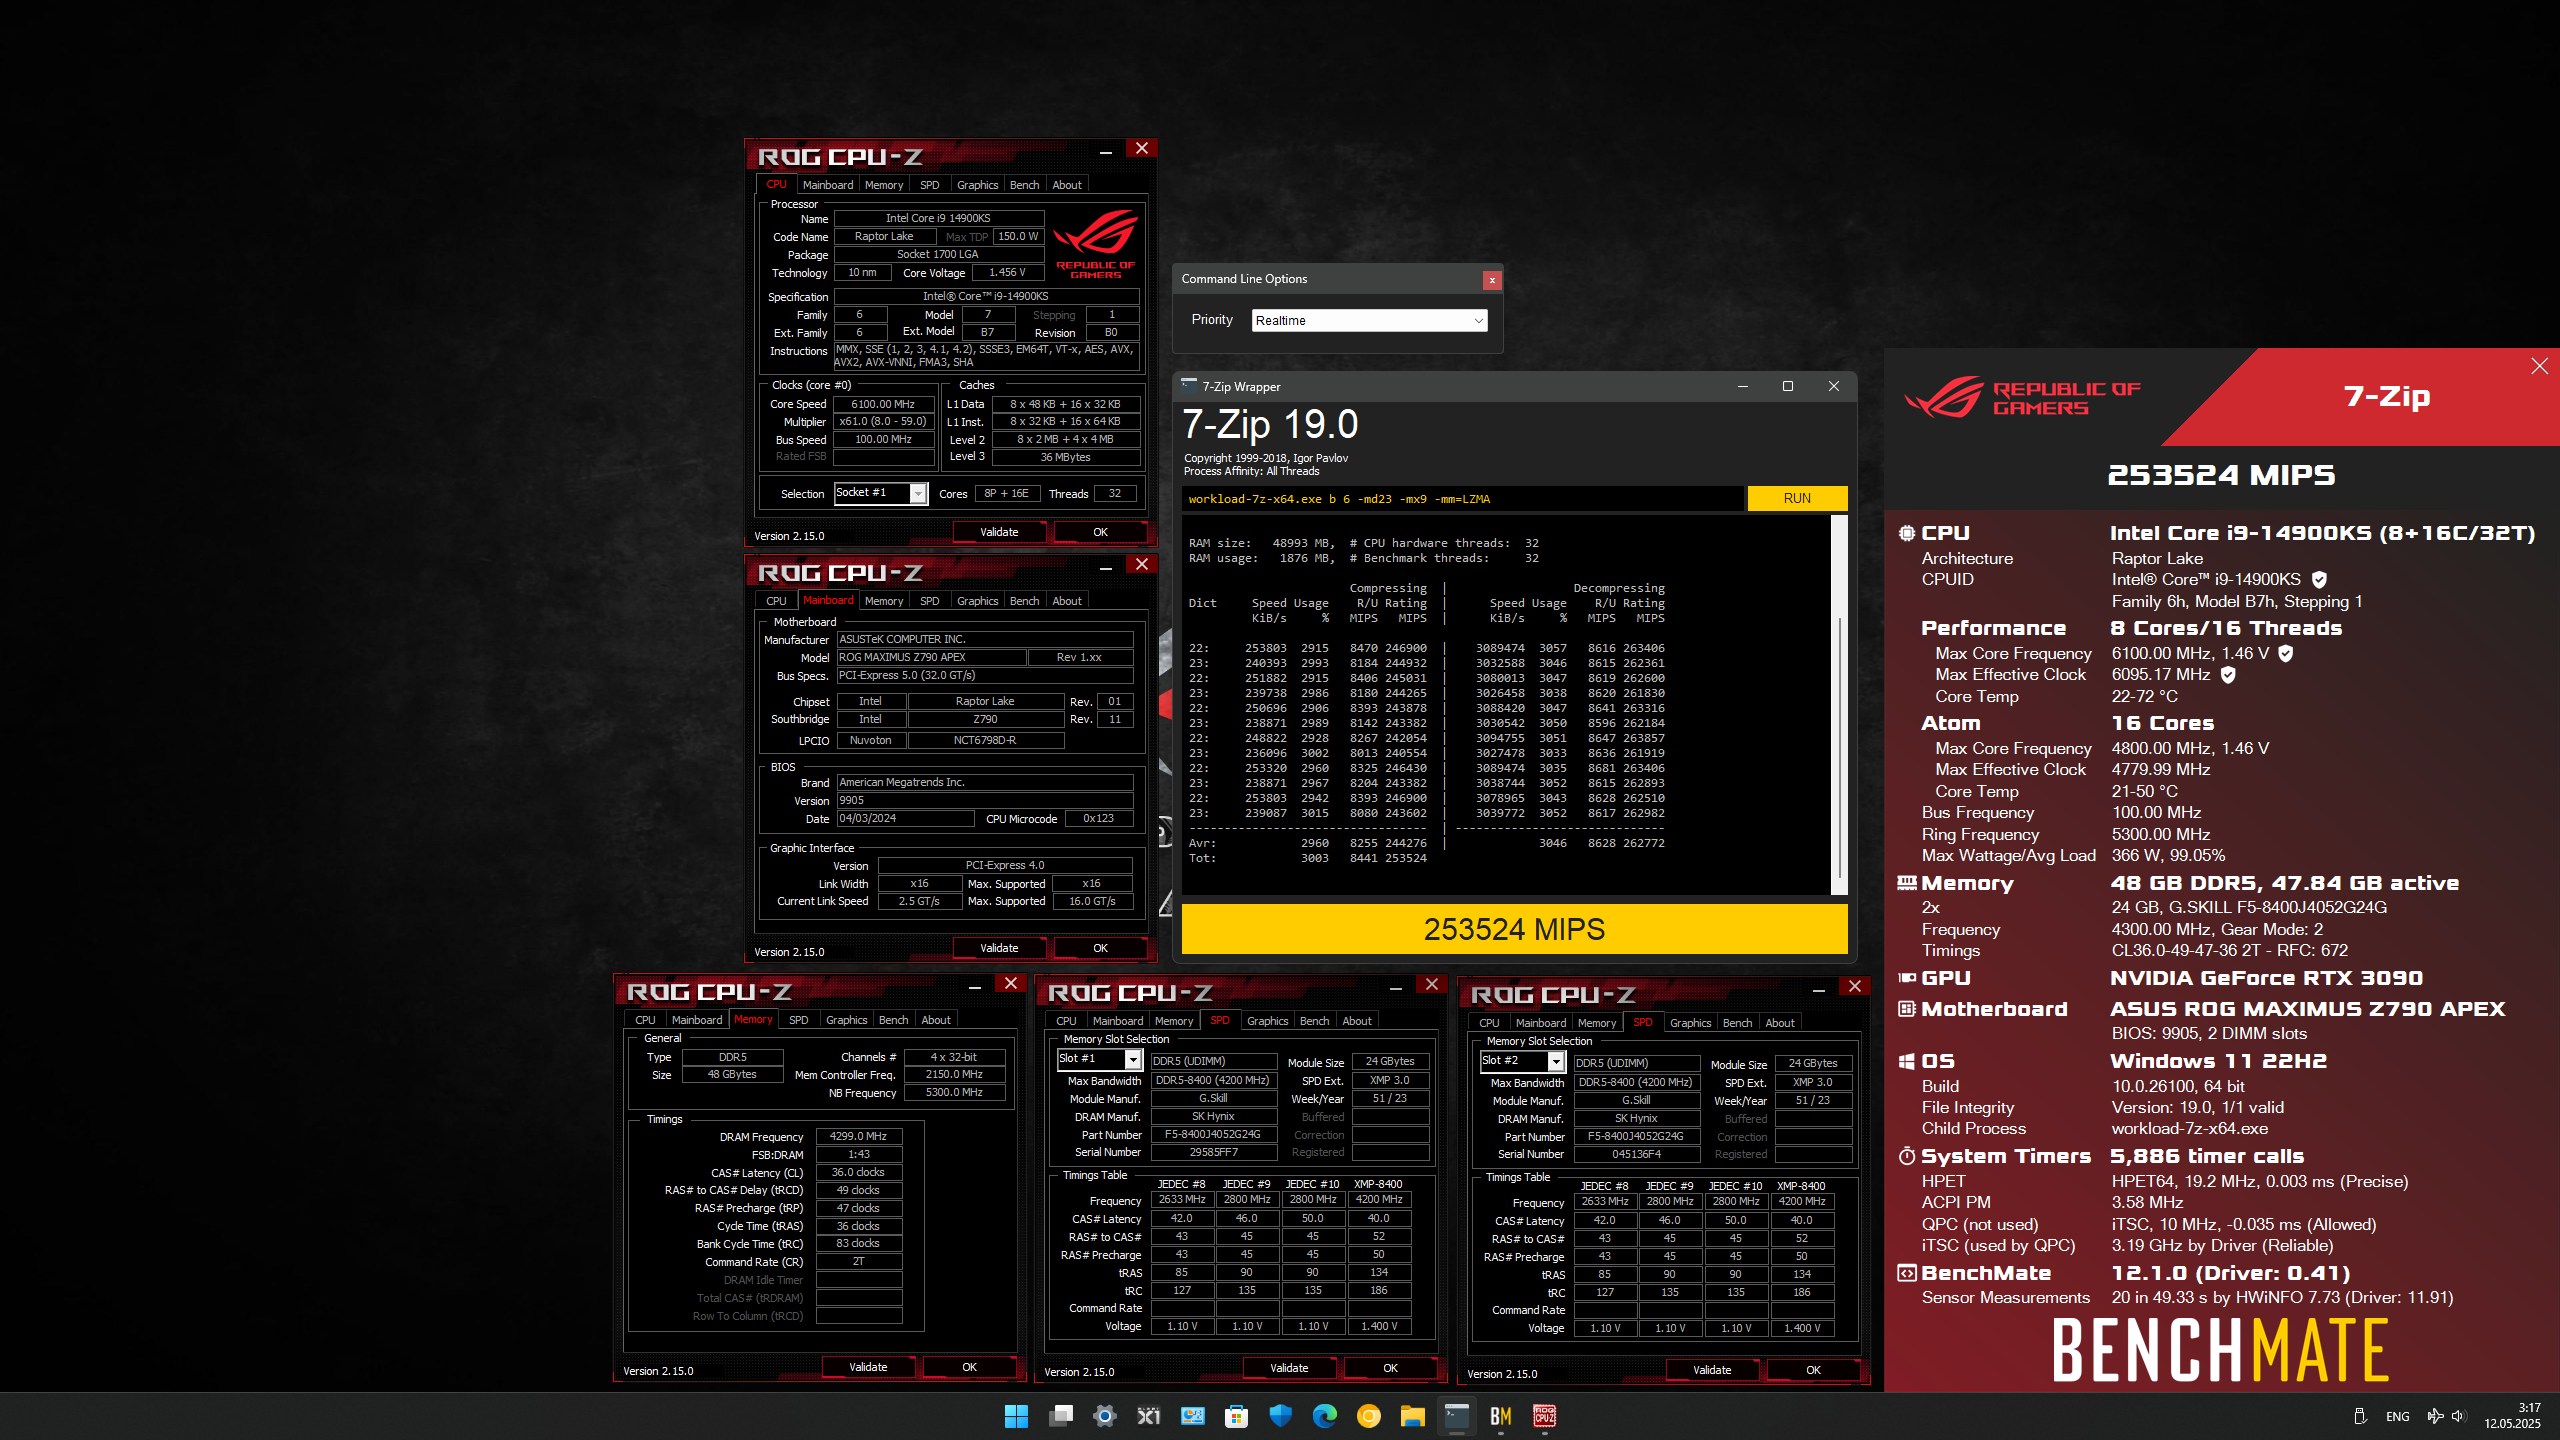The image size is (2560, 1440).
Task: Click the Motherboard icon in the BenchMate panel
Action: click(x=1907, y=1009)
